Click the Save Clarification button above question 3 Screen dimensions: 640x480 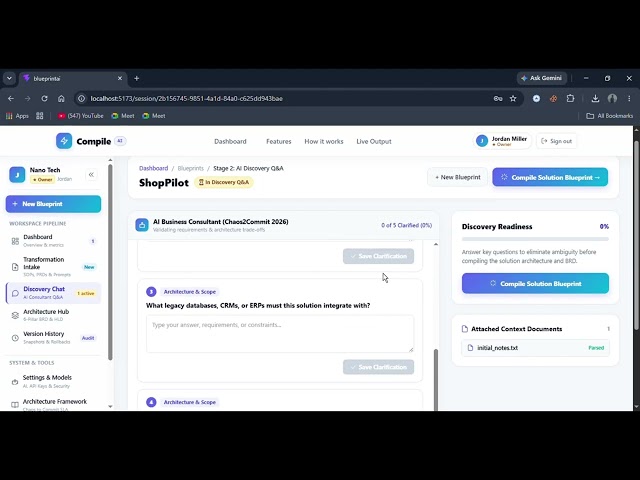point(378,256)
